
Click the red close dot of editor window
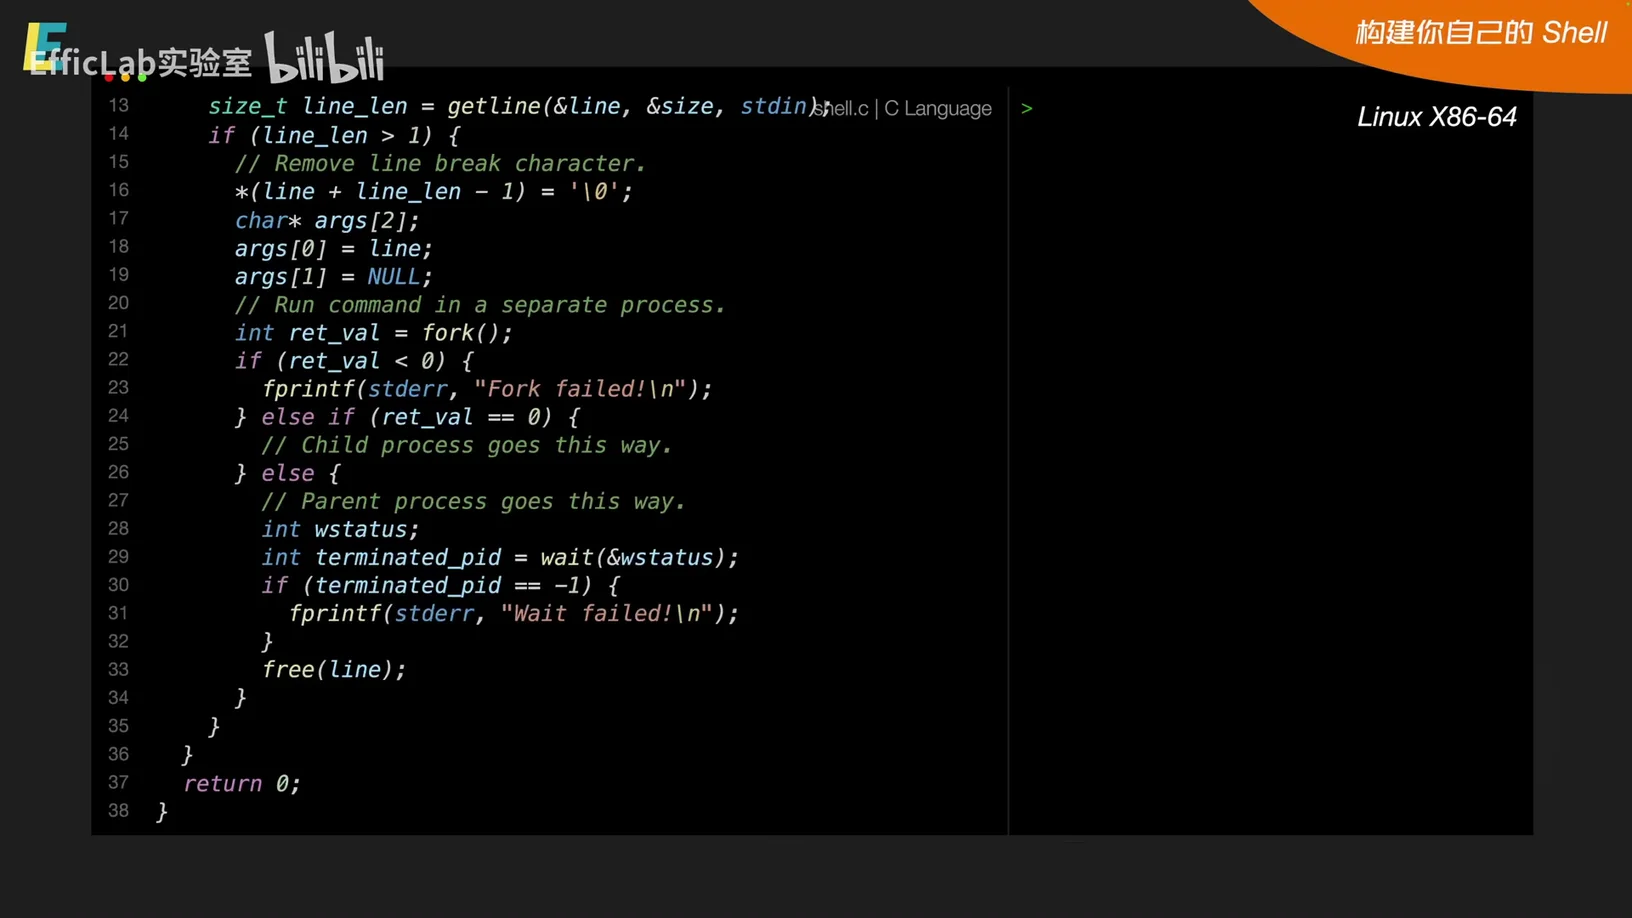[109, 77]
